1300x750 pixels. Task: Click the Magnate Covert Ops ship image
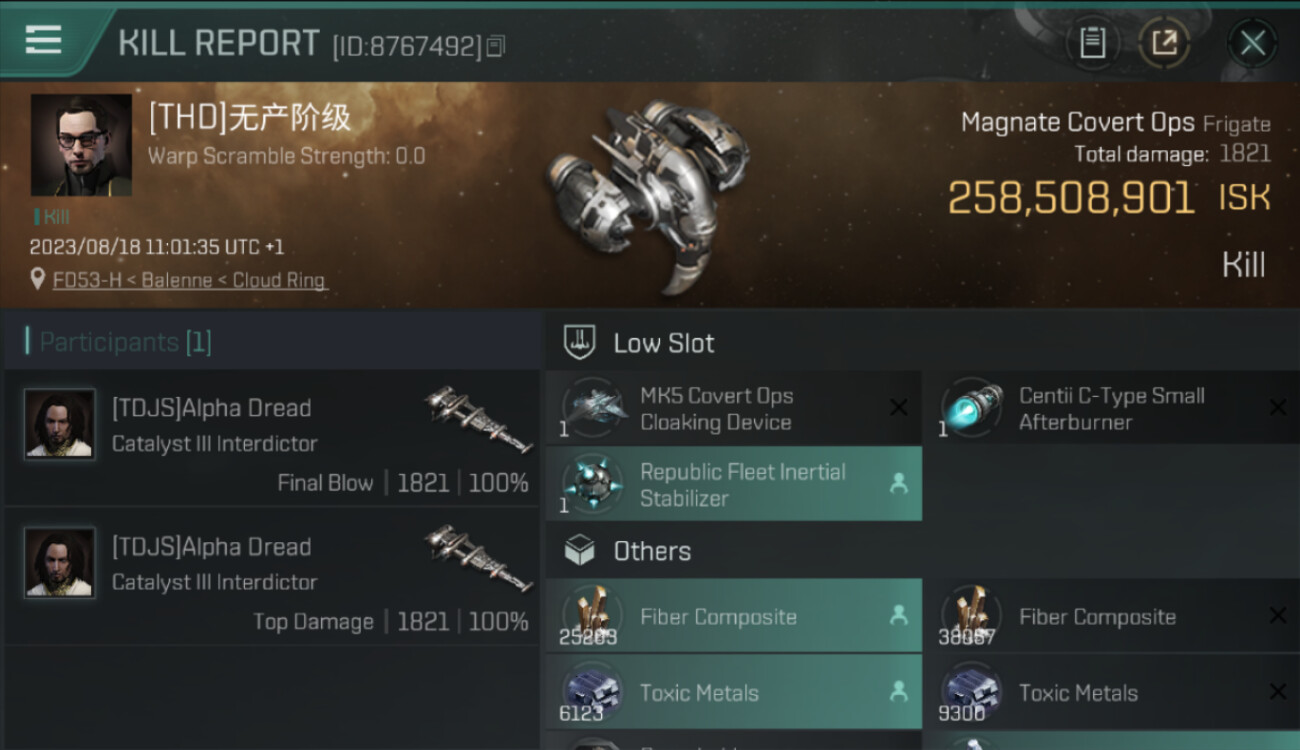pos(648,195)
